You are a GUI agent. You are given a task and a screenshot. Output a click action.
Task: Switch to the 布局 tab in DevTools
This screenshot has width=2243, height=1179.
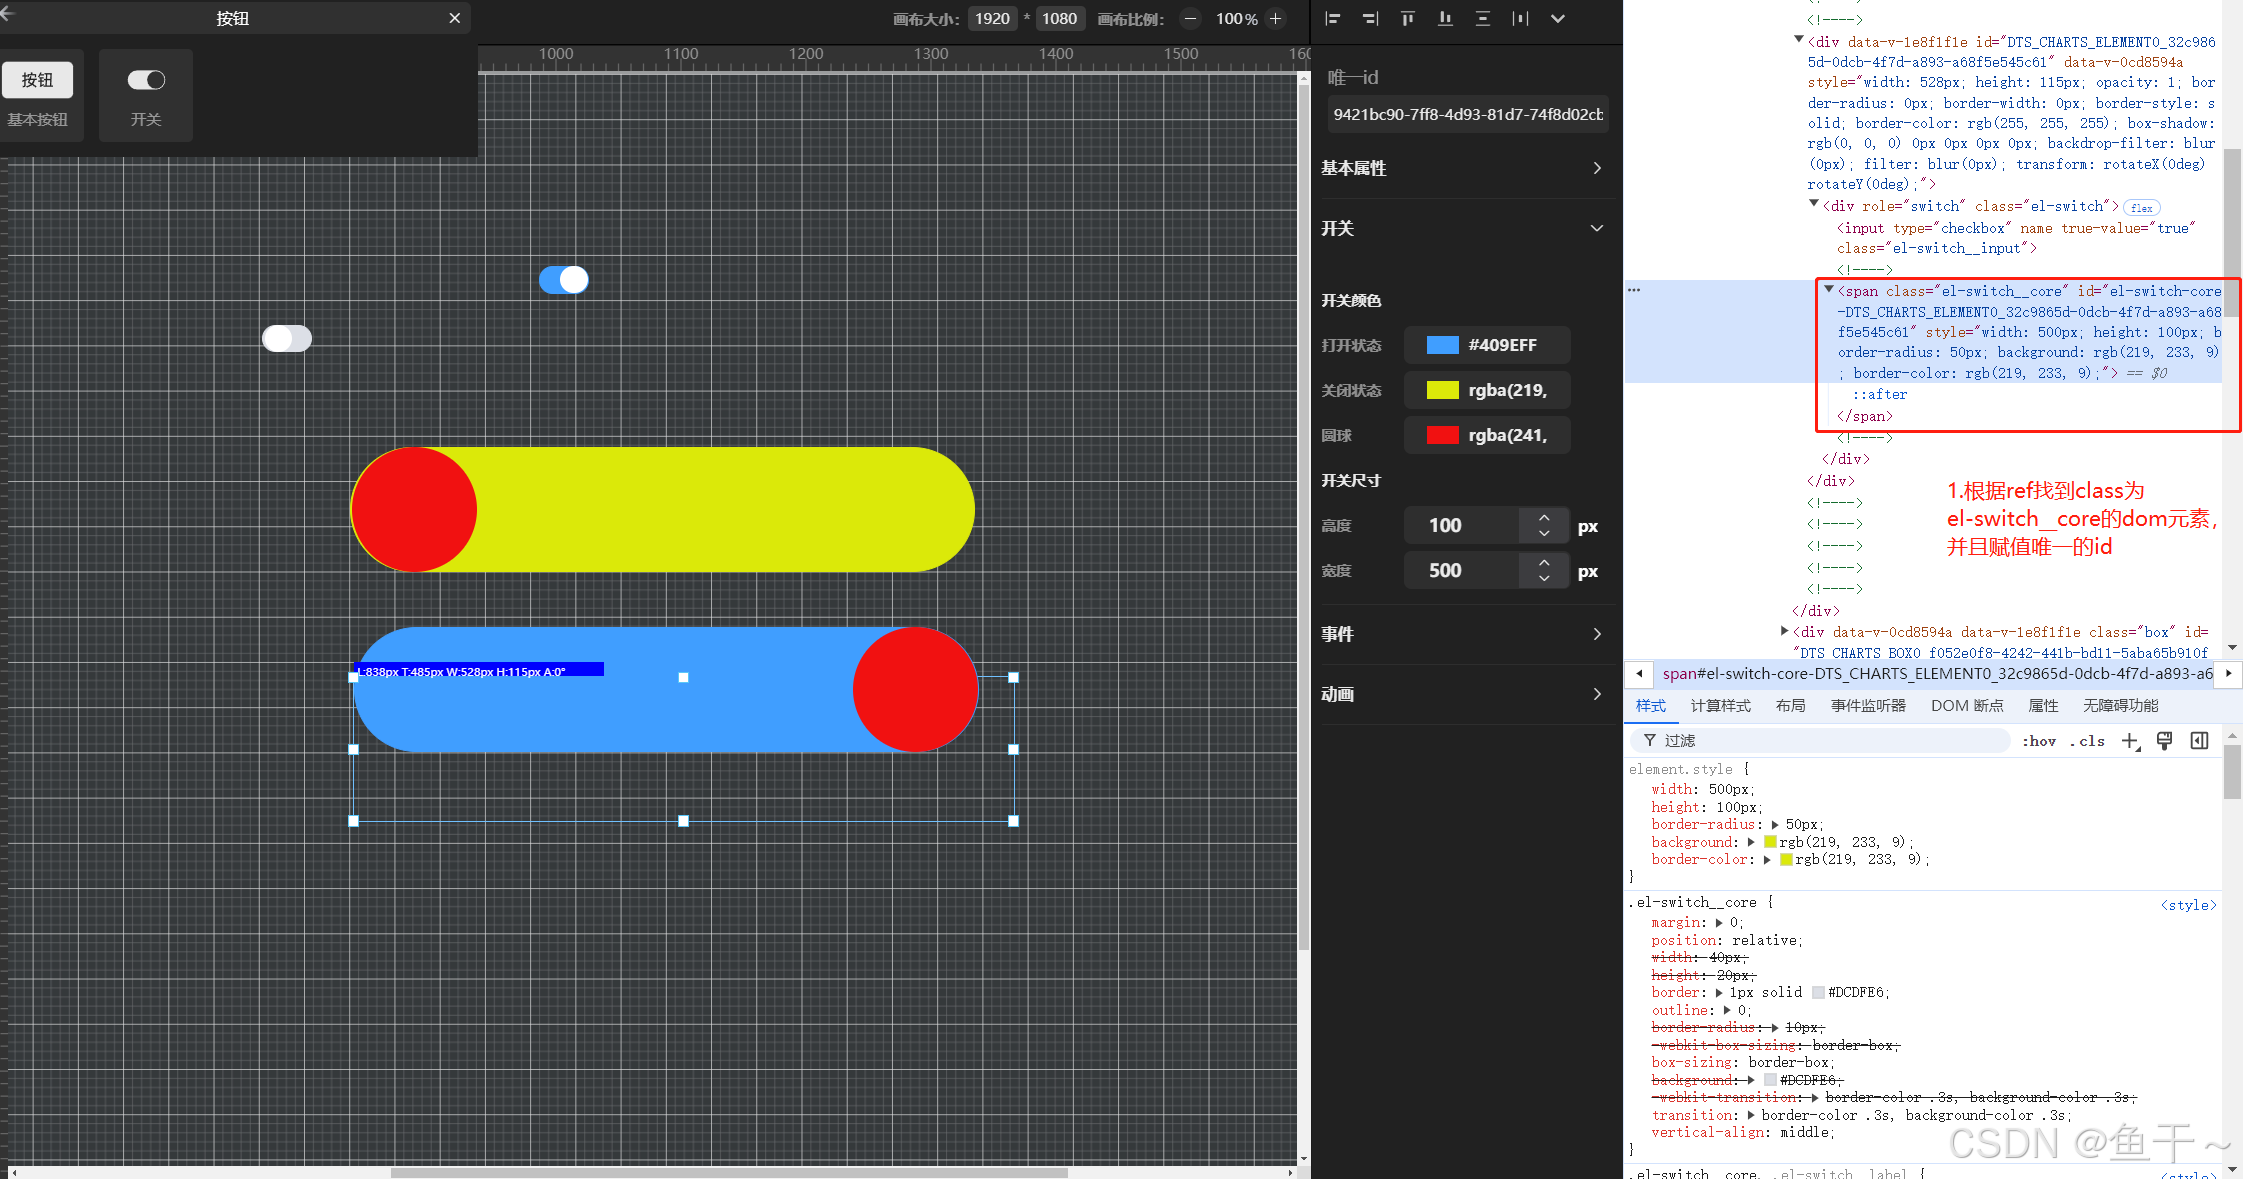coord(1790,706)
